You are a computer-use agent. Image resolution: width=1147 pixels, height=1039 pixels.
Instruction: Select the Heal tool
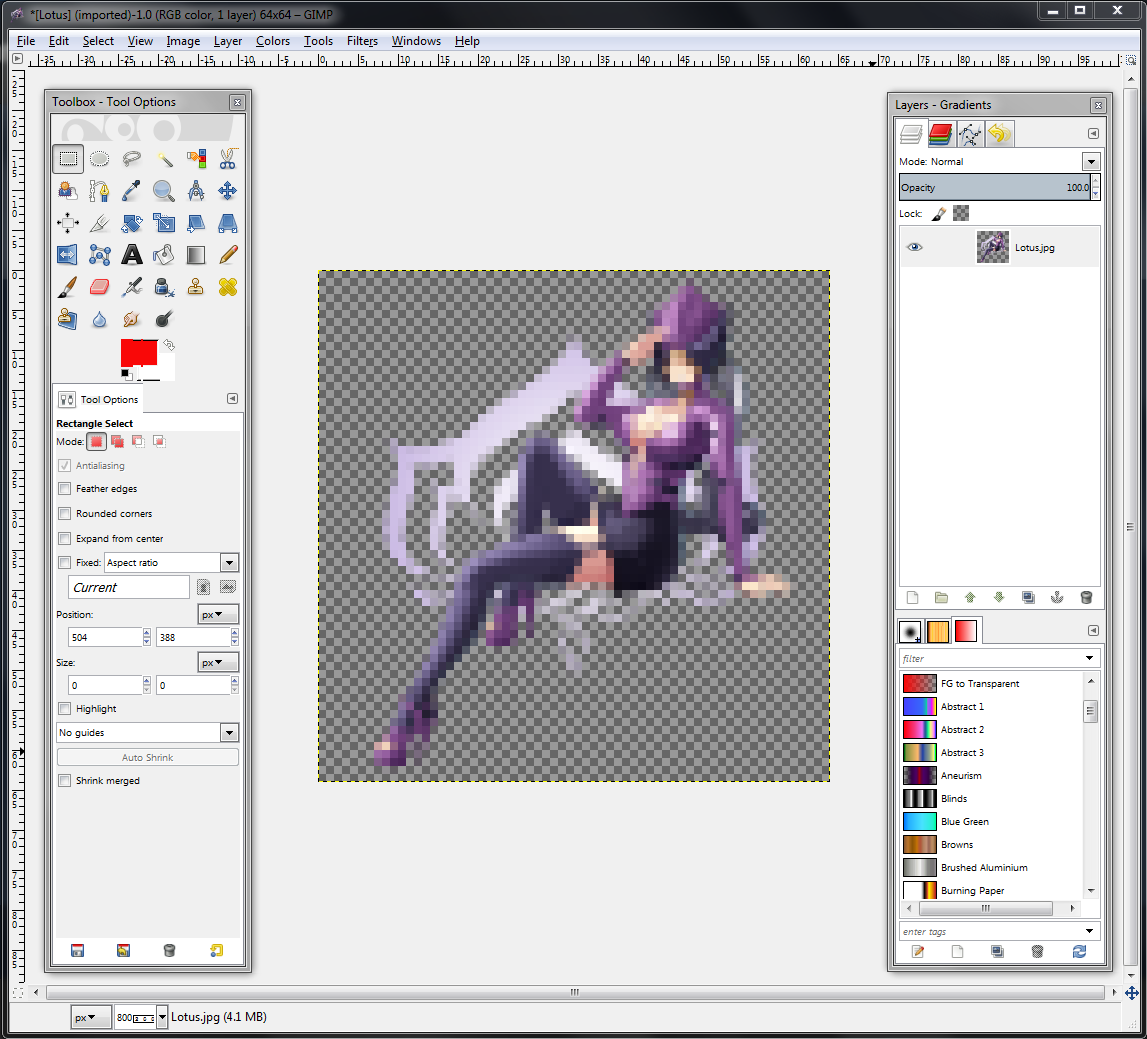[227, 287]
